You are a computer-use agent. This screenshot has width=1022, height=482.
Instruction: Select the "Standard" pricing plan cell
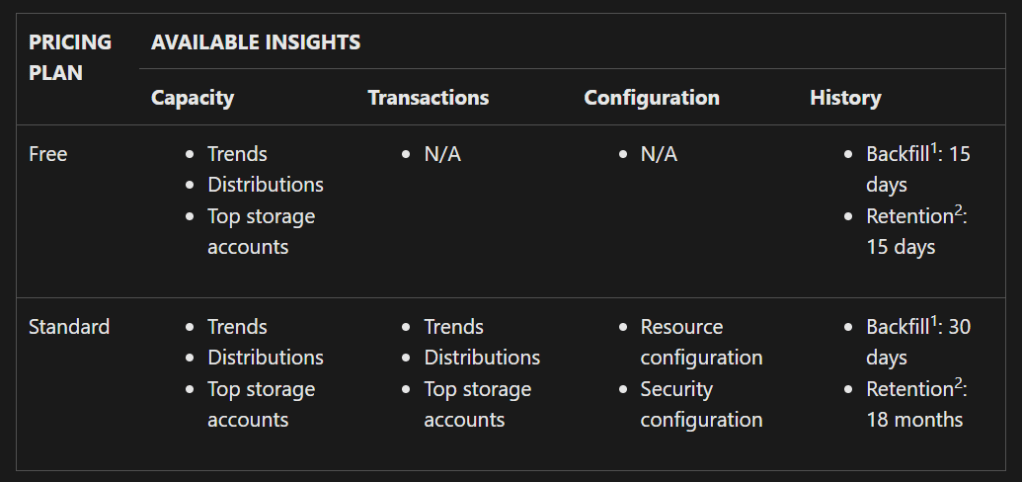tap(69, 327)
